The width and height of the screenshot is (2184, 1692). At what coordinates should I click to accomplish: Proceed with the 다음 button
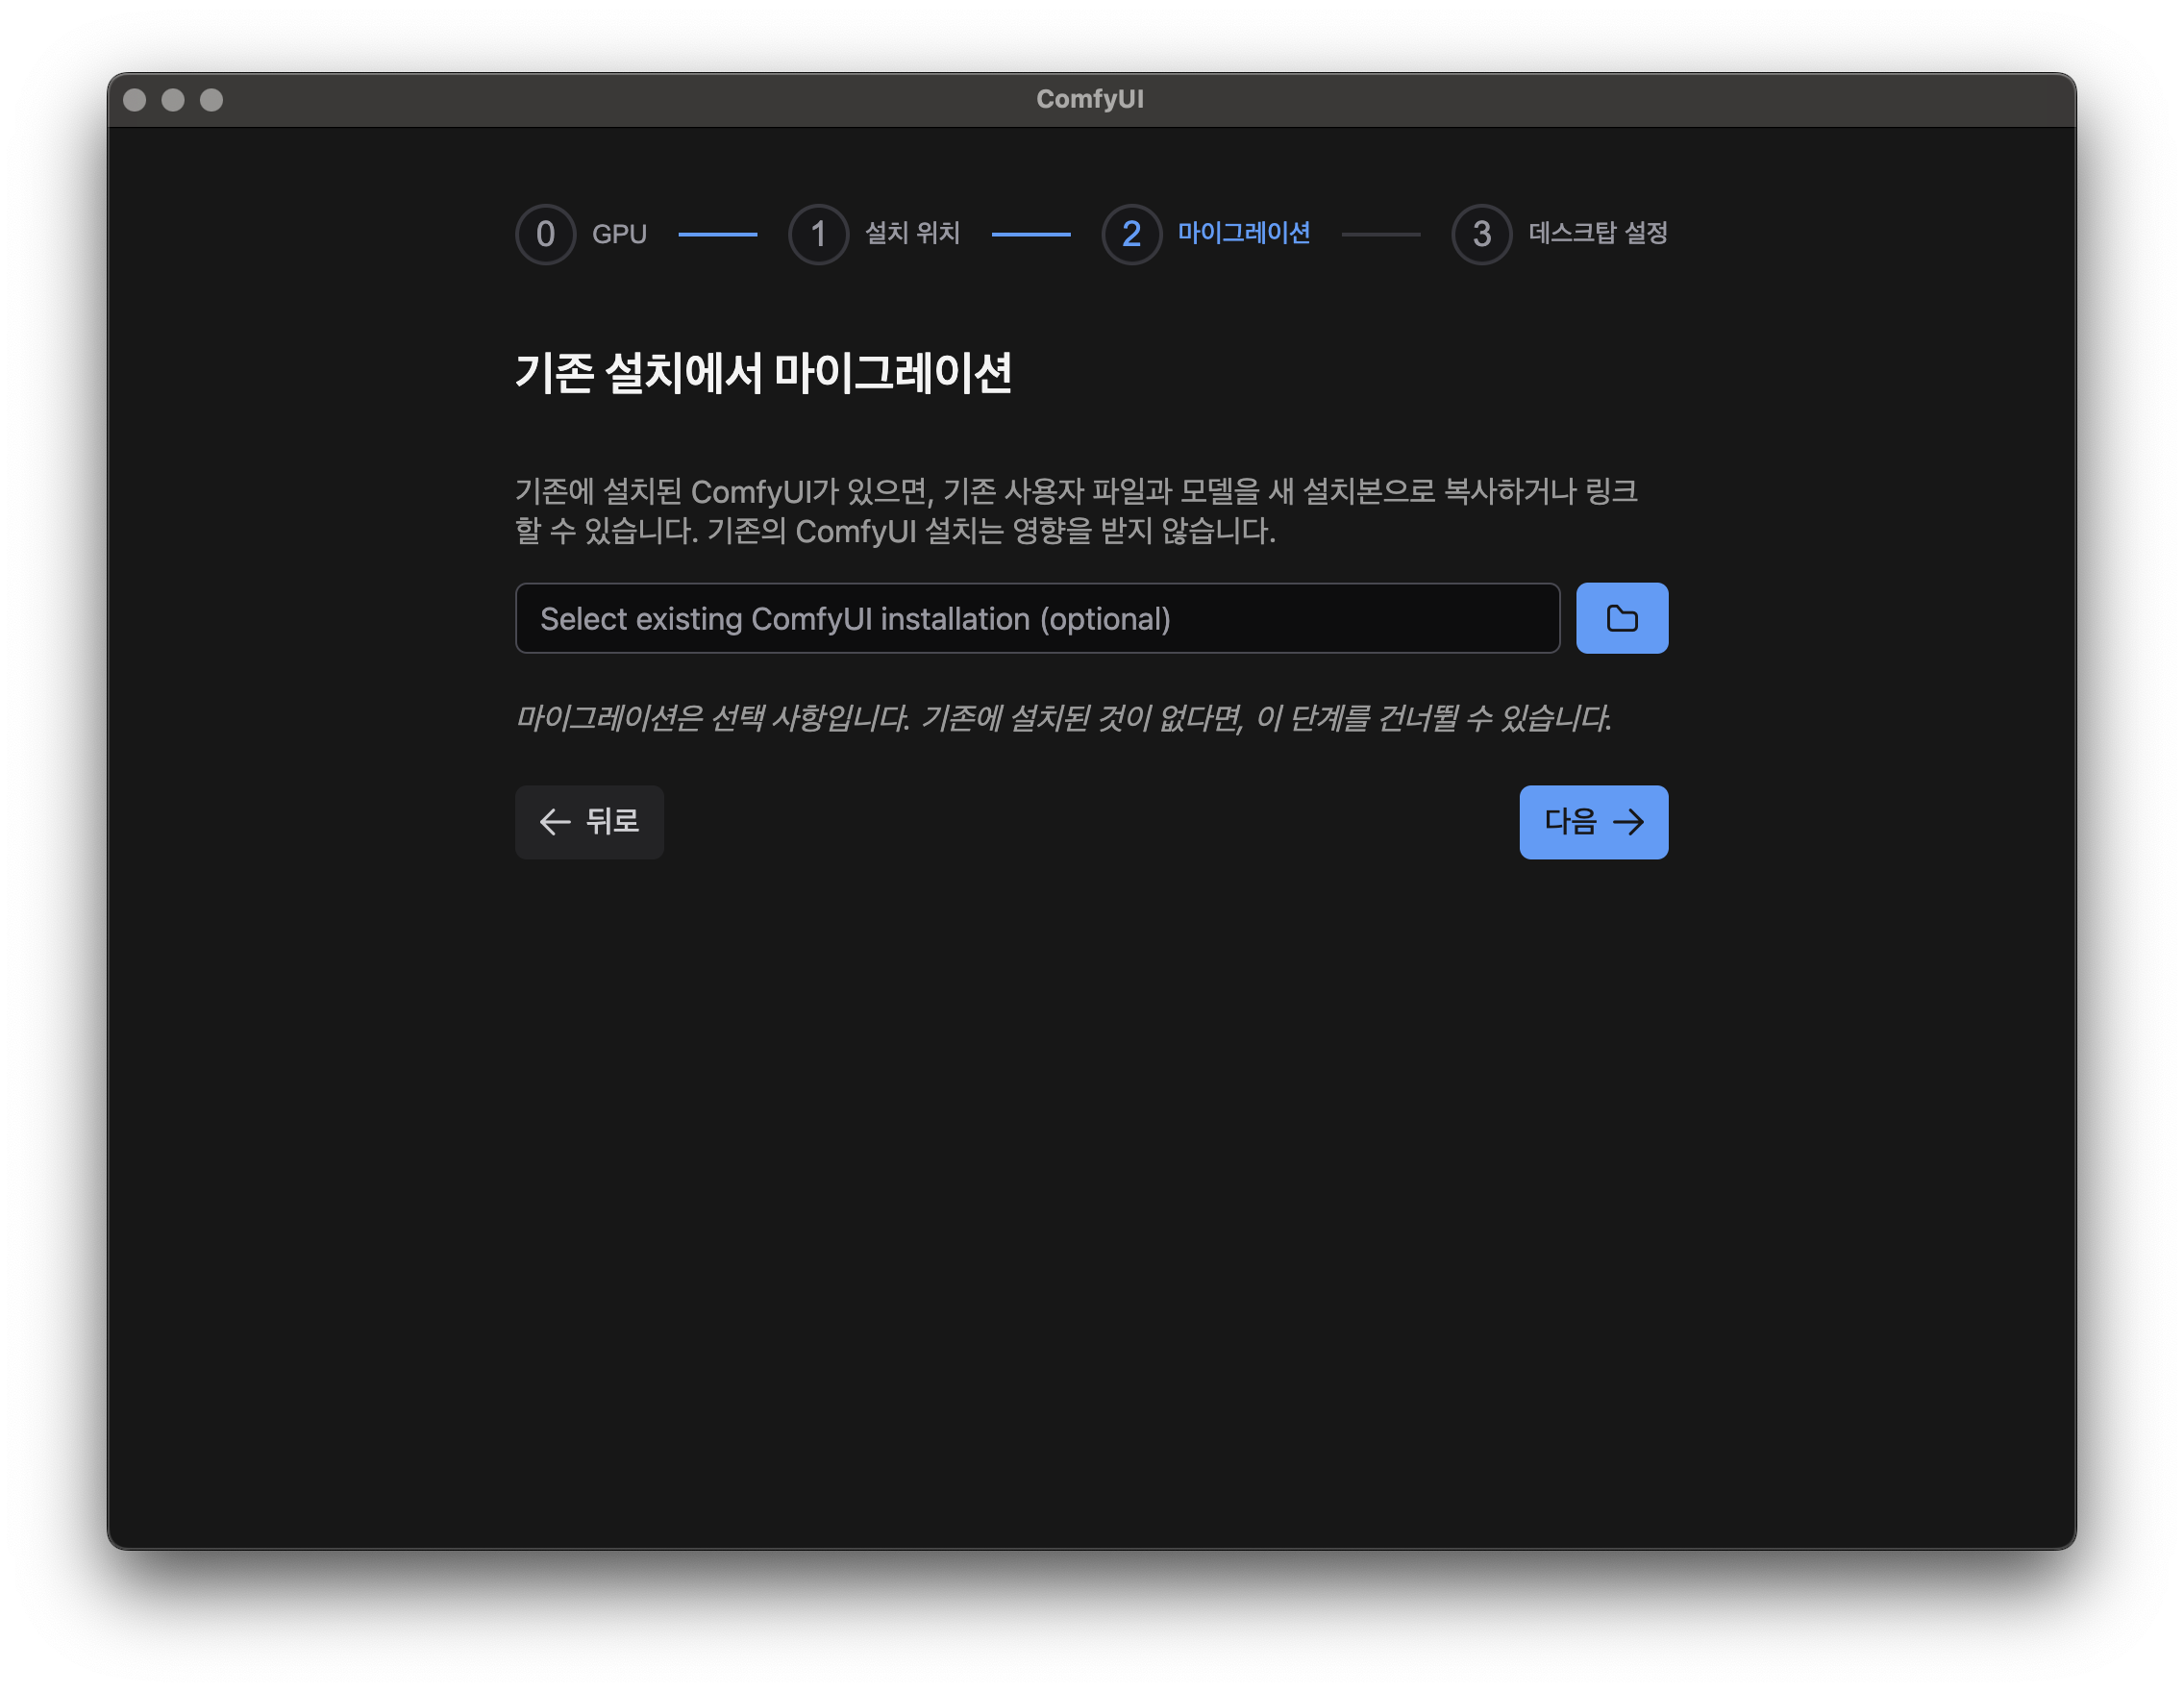1593,821
